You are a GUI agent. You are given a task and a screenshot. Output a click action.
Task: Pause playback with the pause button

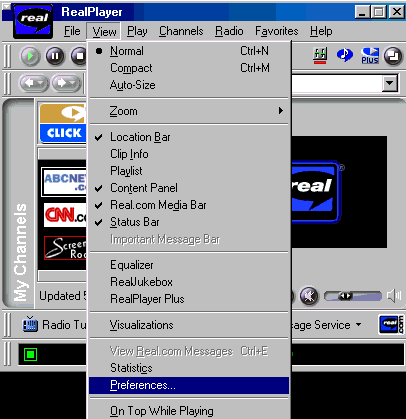(55, 56)
